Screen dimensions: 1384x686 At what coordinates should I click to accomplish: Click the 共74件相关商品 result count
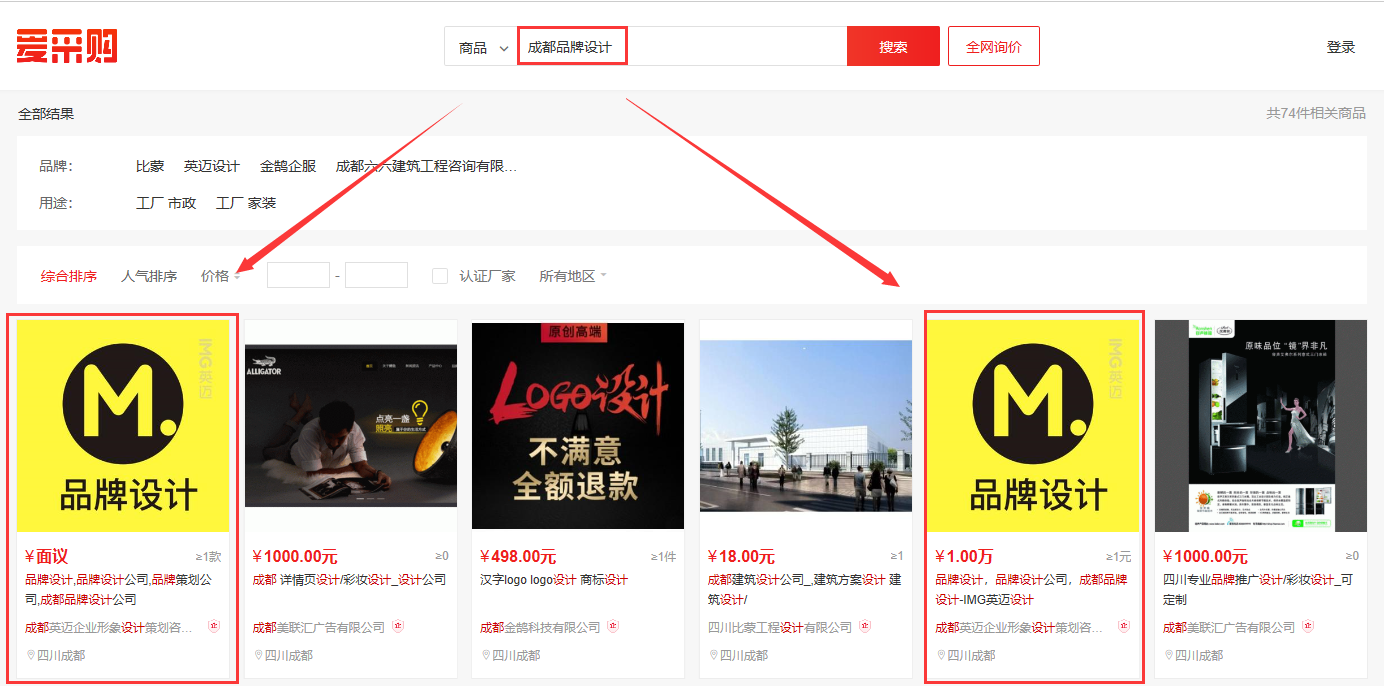point(1316,114)
